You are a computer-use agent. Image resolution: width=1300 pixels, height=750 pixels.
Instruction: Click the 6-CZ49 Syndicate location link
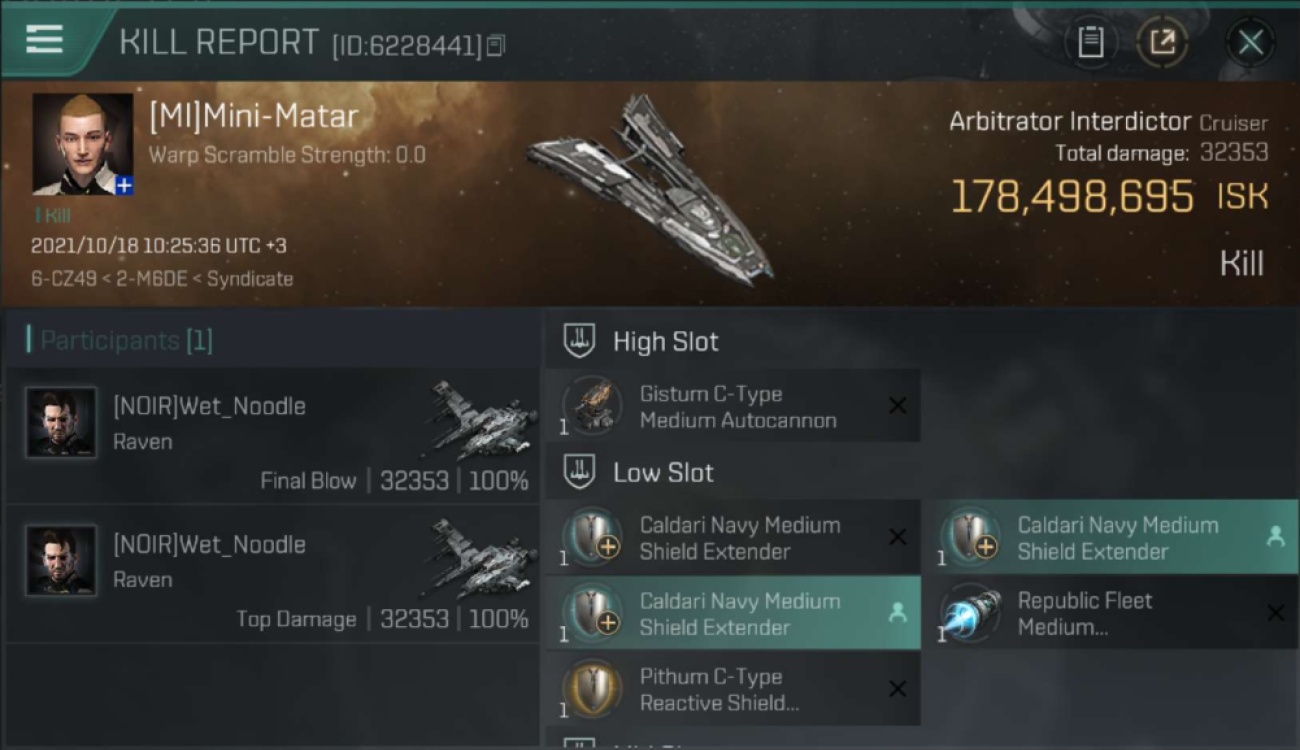[x=162, y=279]
